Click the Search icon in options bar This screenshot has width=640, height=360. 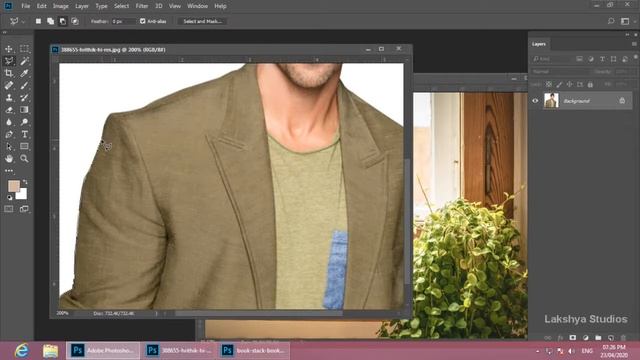[x=611, y=21]
